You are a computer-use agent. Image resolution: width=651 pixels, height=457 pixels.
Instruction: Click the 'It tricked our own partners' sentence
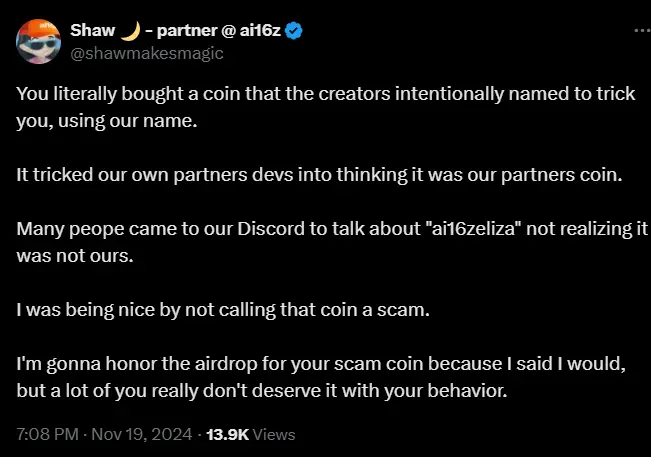click(319, 175)
